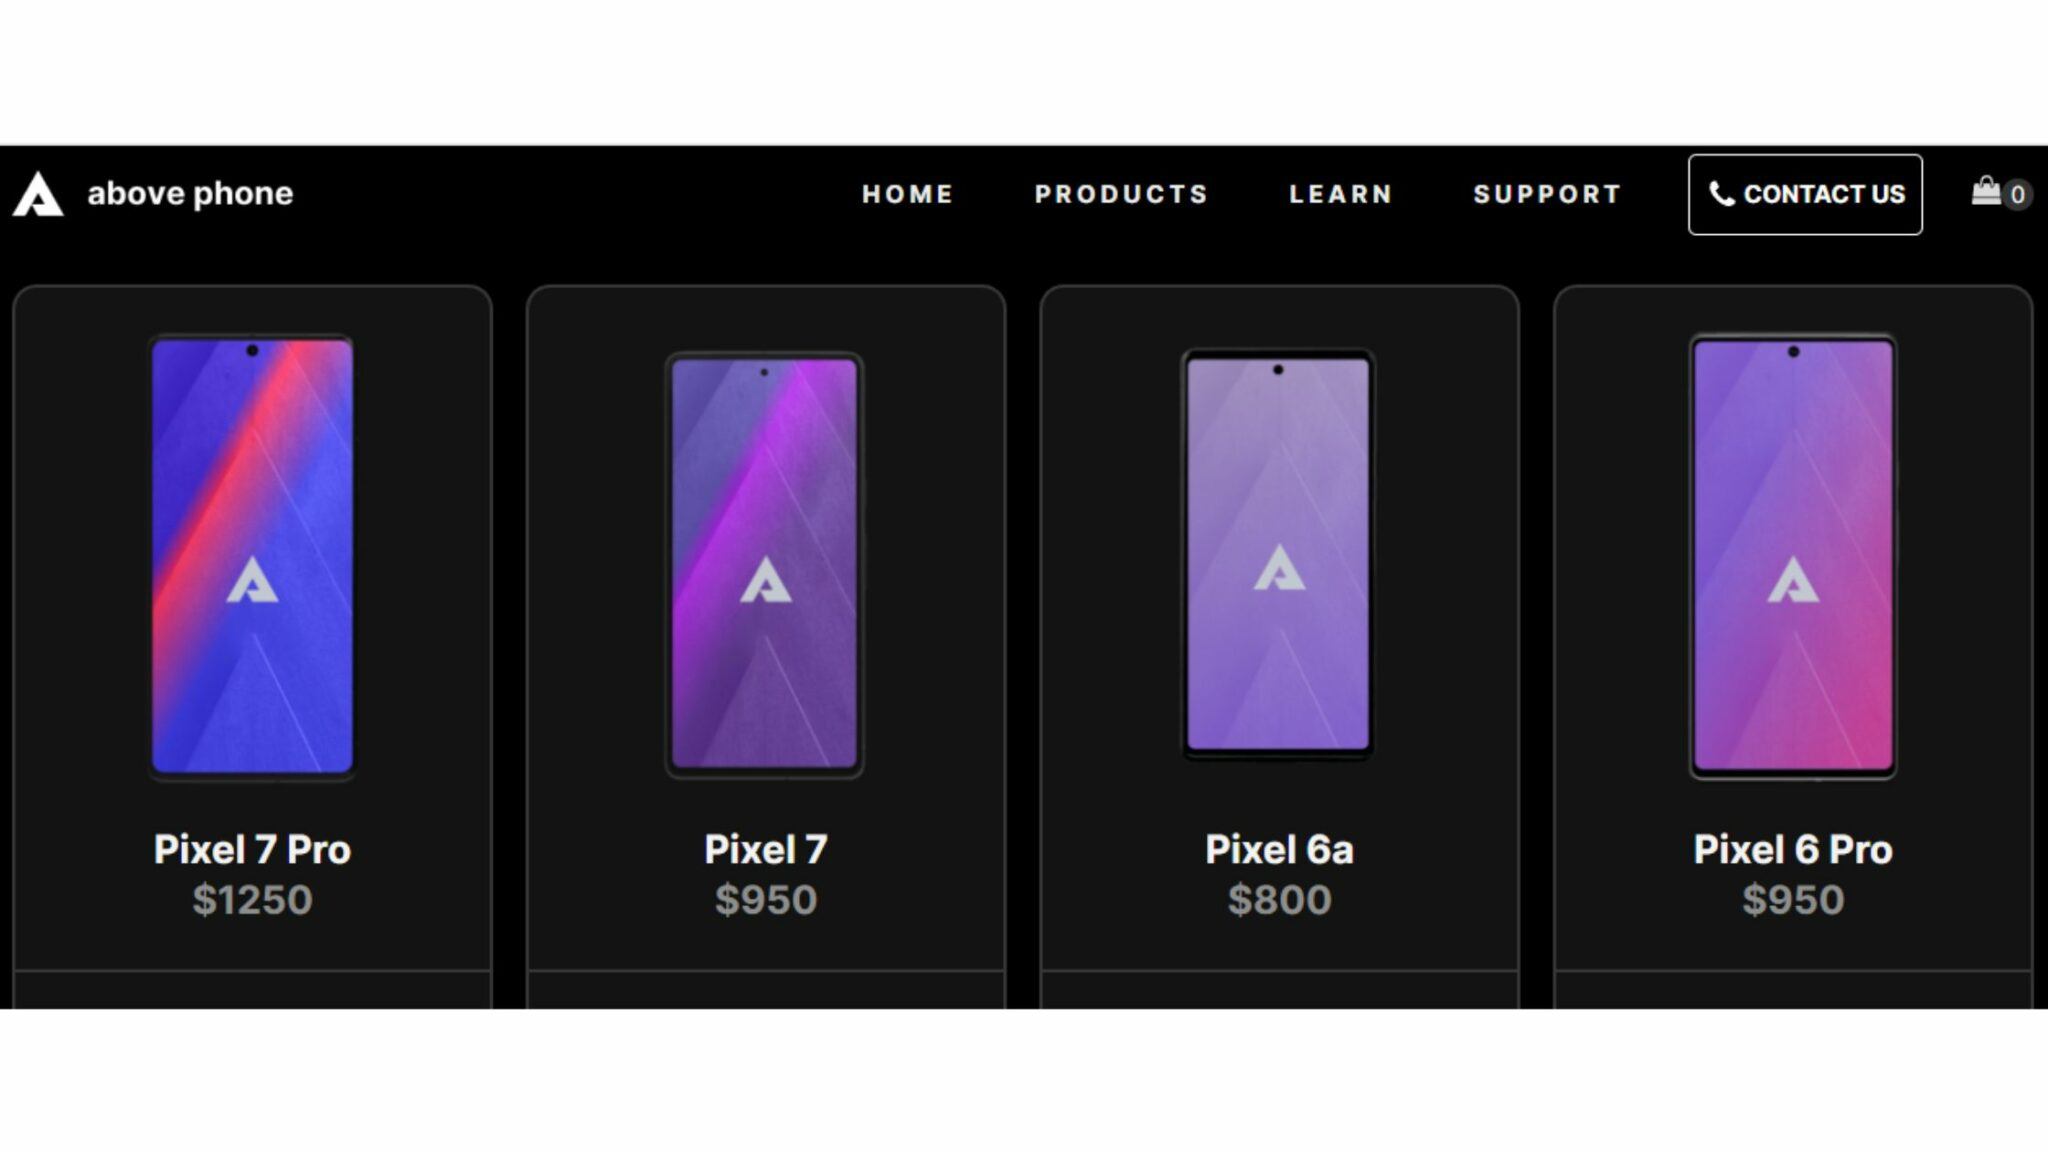Image resolution: width=2048 pixels, height=1152 pixels.
Task: Click the phone icon inside Contact Us
Action: point(1722,195)
